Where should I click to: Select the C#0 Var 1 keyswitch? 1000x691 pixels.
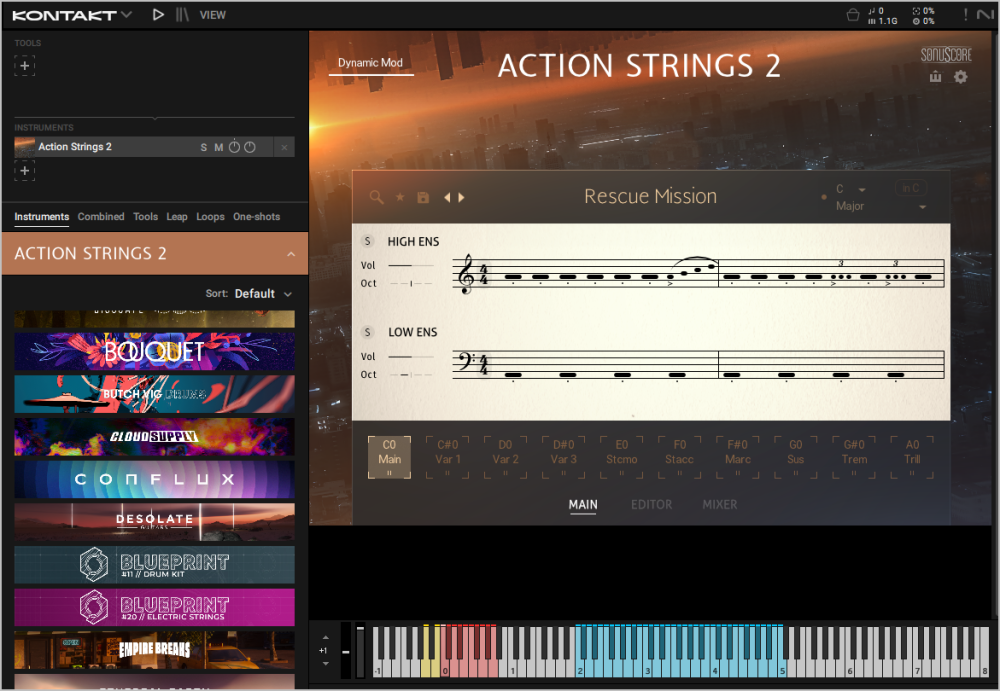pos(448,457)
